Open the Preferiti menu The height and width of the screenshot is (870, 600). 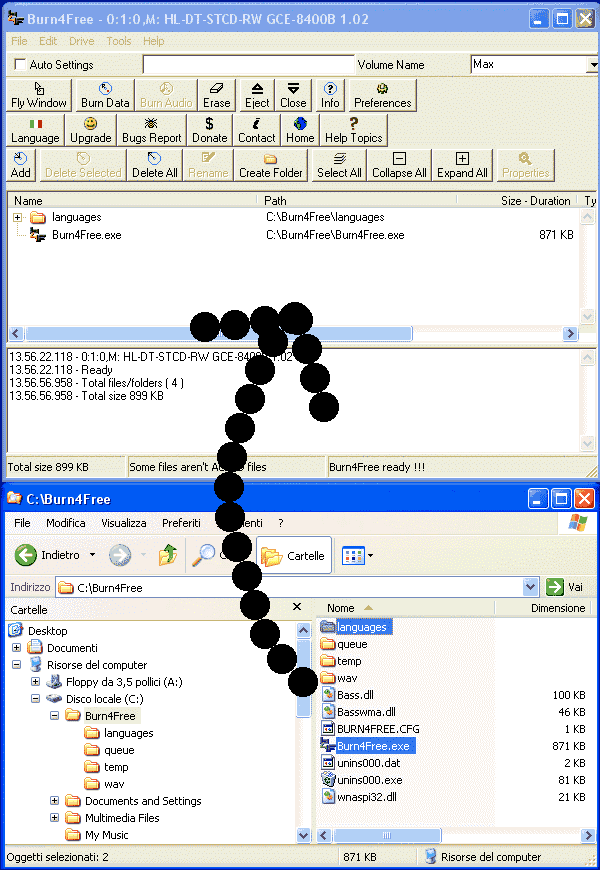pyautogui.click(x=181, y=523)
